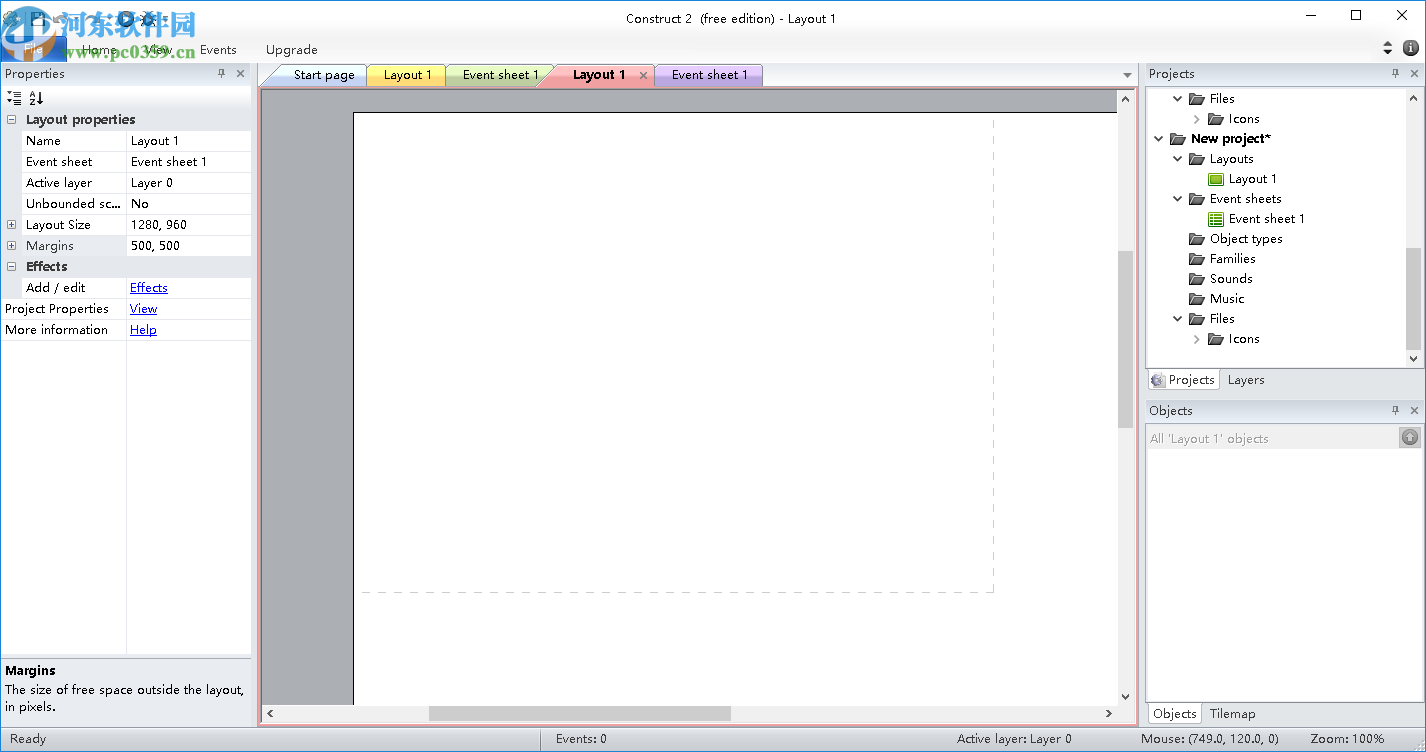
Task: Click the alphabetical sort icon in Properties
Action: pyautogui.click(x=35, y=97)
